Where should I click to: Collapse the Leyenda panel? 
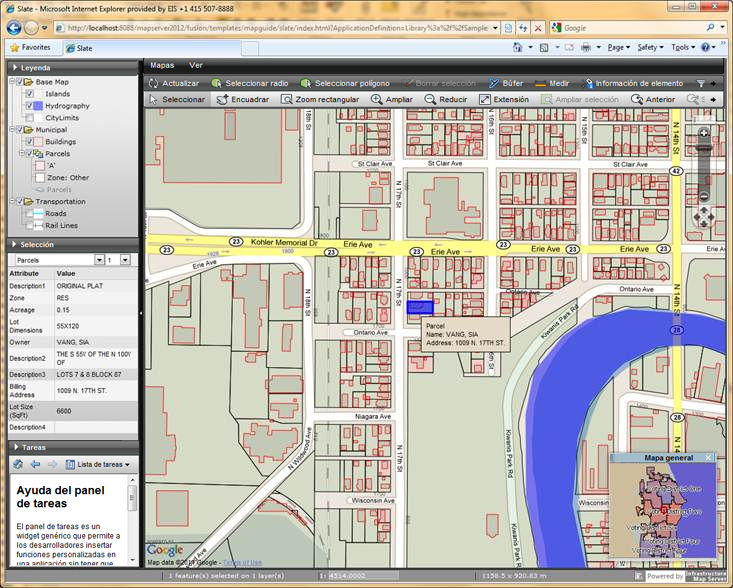(15, 67)
